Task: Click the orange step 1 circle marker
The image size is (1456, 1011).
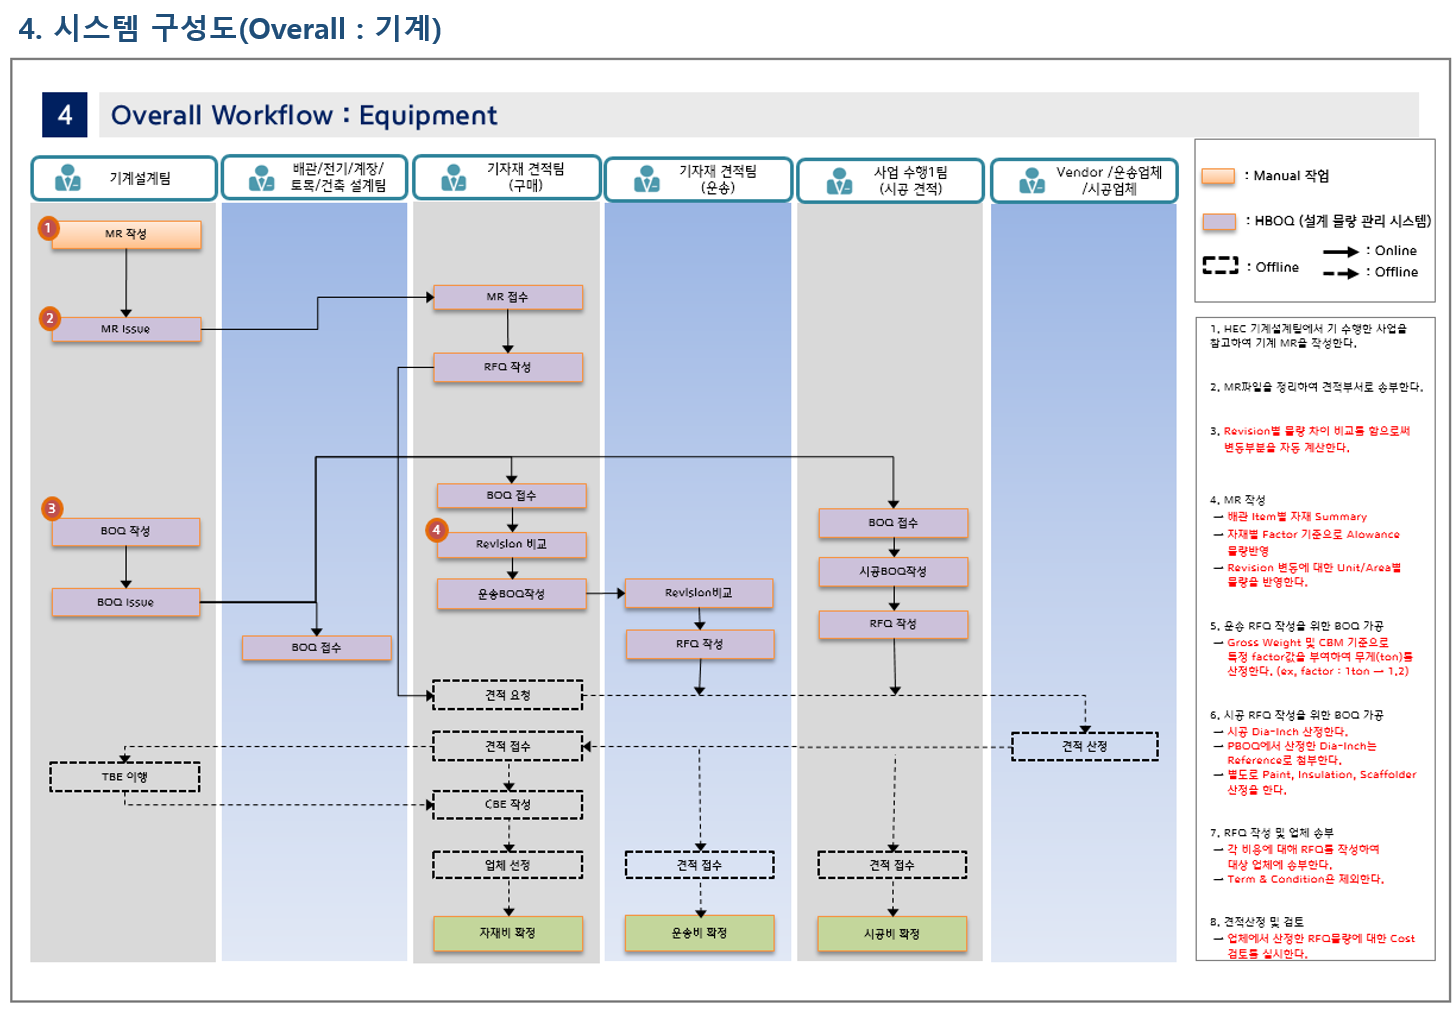Action: 48,228
